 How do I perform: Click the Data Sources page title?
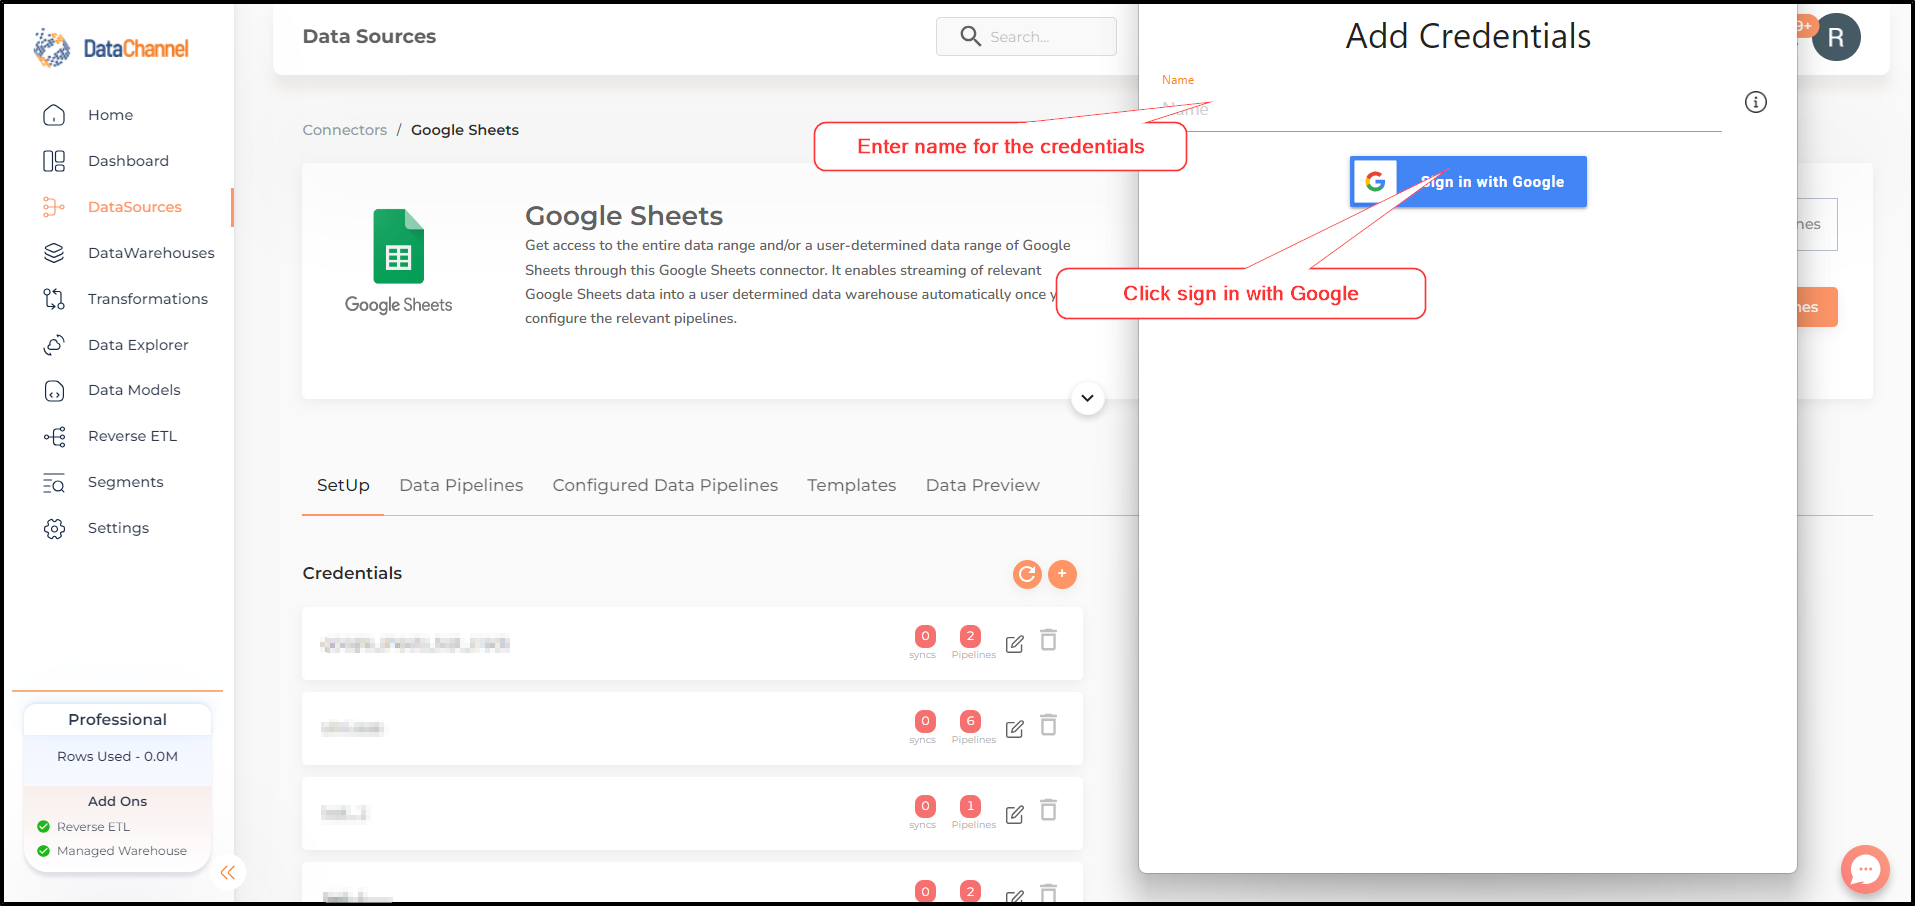[x=369, y=37]
